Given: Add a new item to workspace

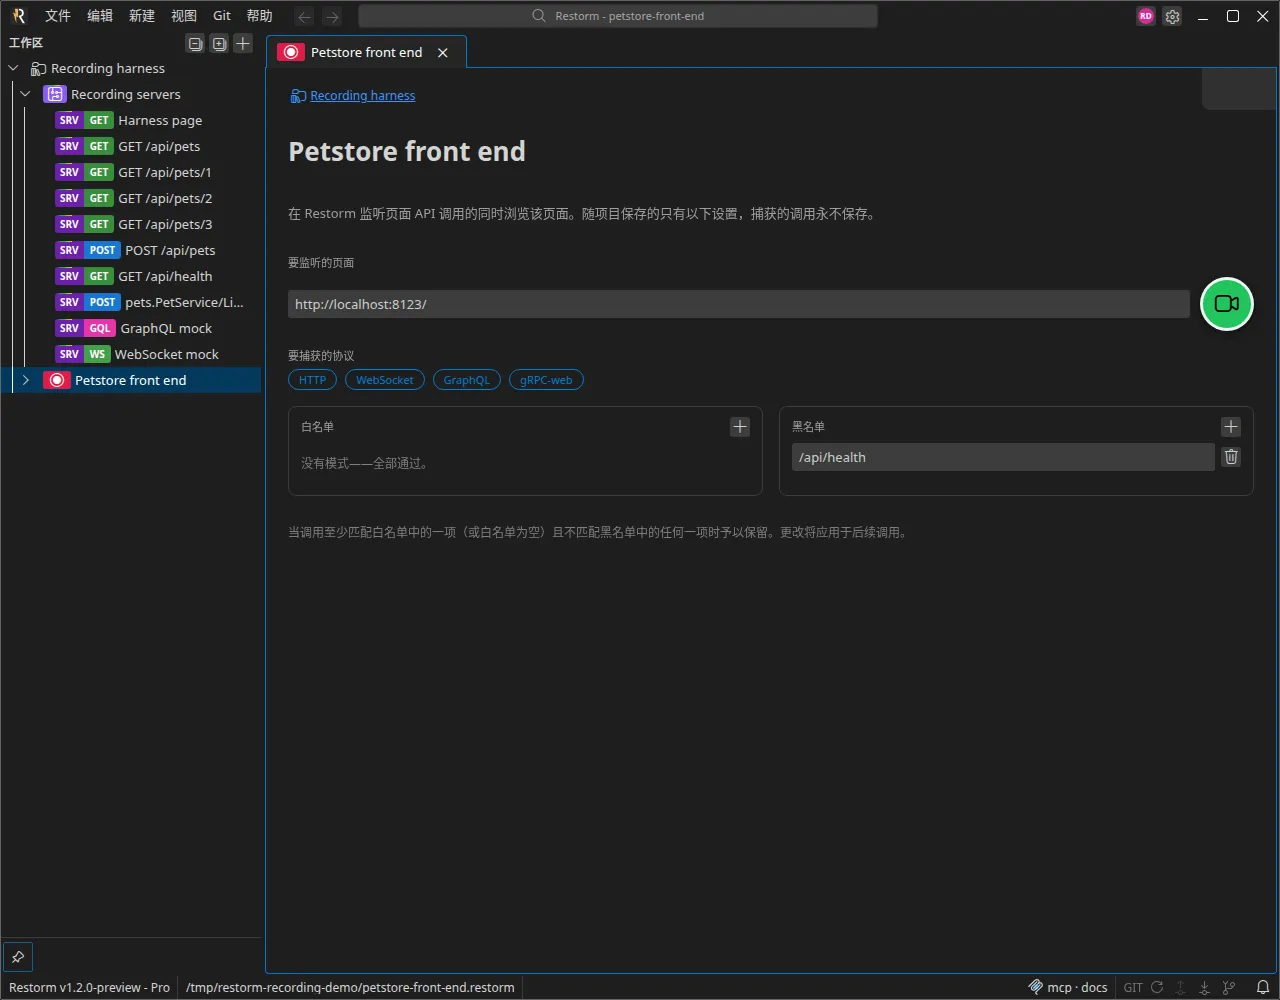Looking at the screenshot, I should tap(243, 43).
